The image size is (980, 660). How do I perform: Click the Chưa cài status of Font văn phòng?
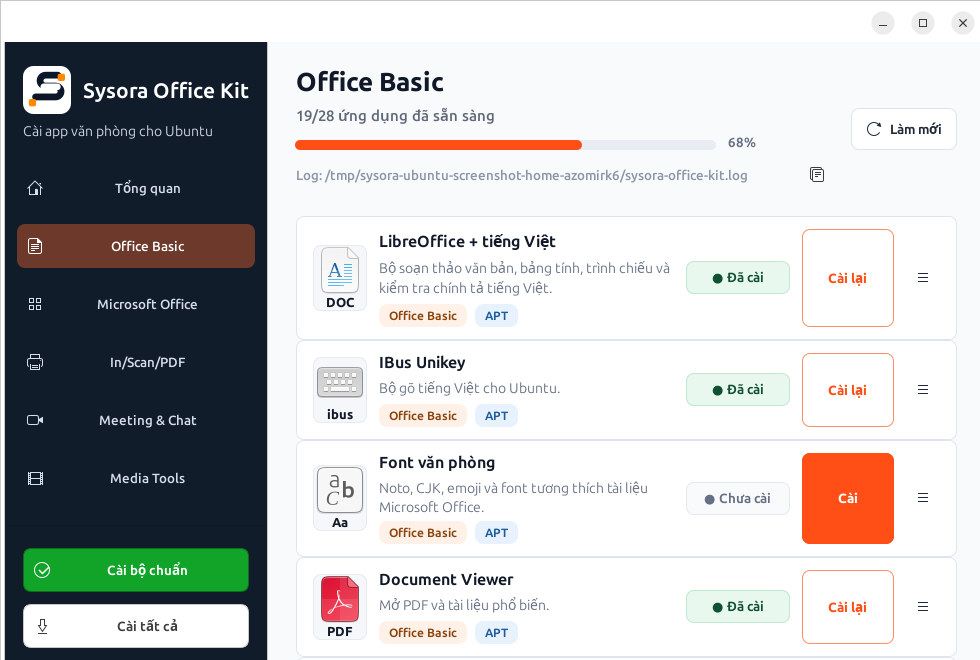point(738,498)
